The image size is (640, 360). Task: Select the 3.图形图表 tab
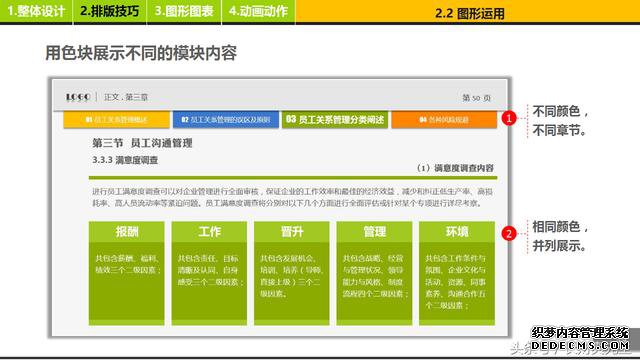point(184,11)
